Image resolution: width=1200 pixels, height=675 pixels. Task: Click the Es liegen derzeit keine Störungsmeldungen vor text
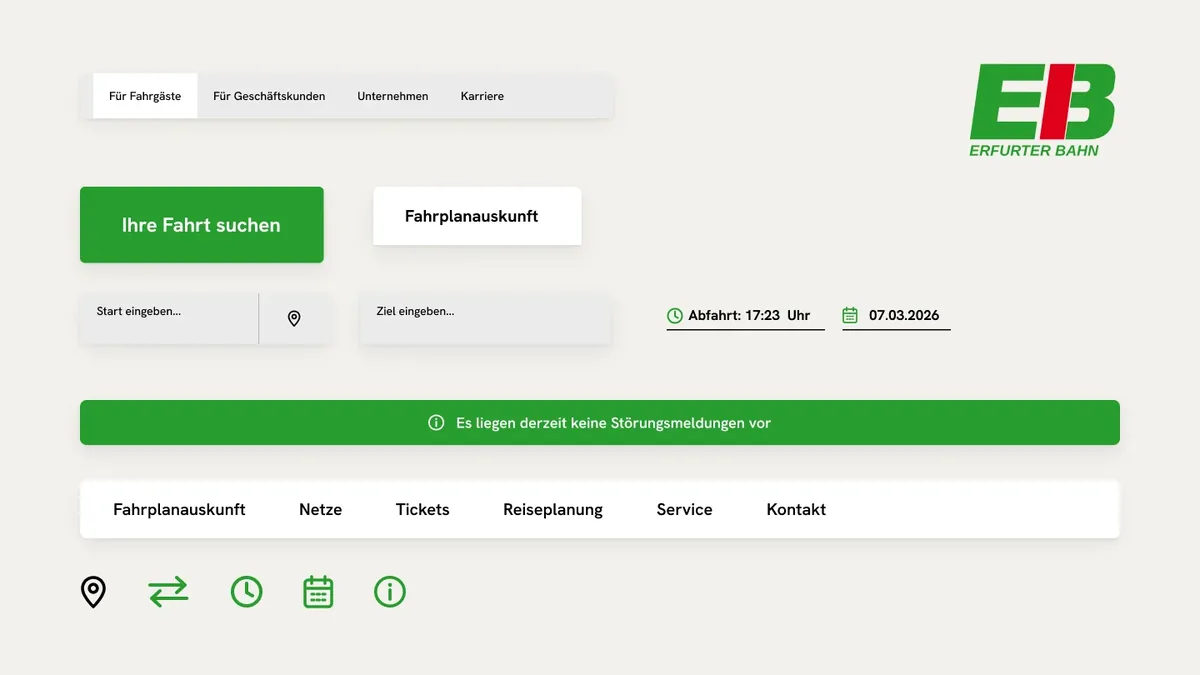pyautogui.click(x=613, y=423)
